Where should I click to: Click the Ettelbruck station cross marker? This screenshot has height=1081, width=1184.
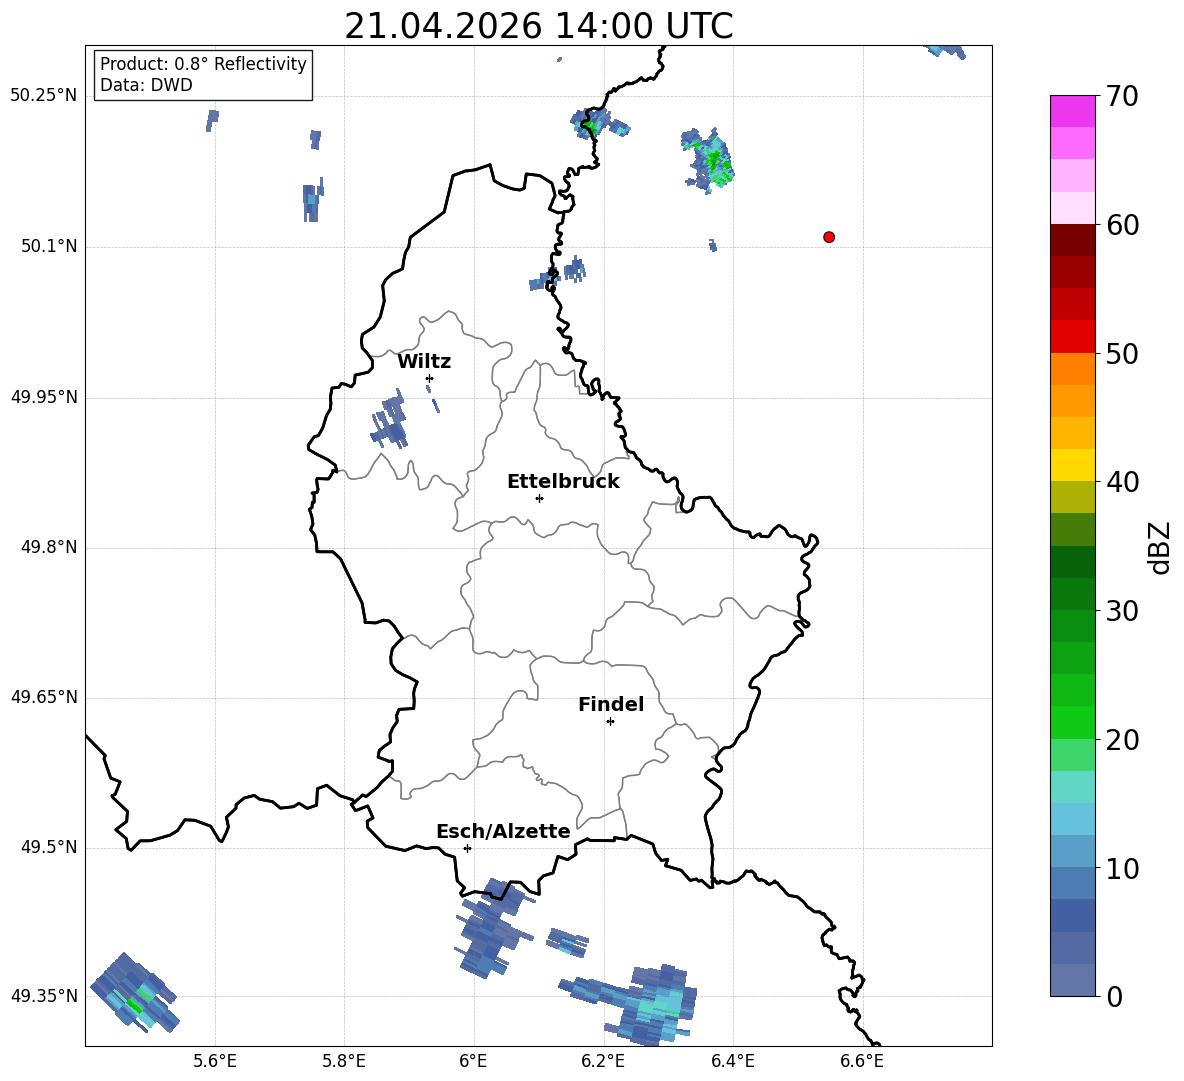click(539, 498)
